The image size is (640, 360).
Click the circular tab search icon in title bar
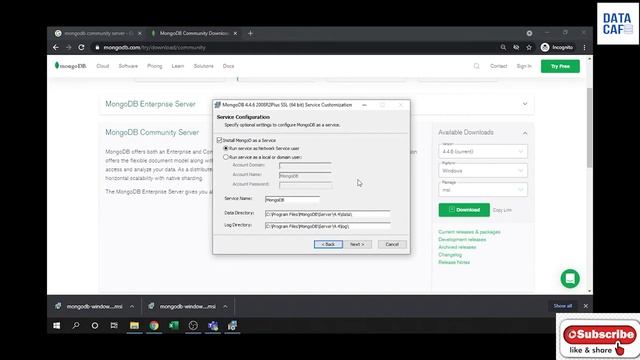pyautogui.click(x=529, y=33)
